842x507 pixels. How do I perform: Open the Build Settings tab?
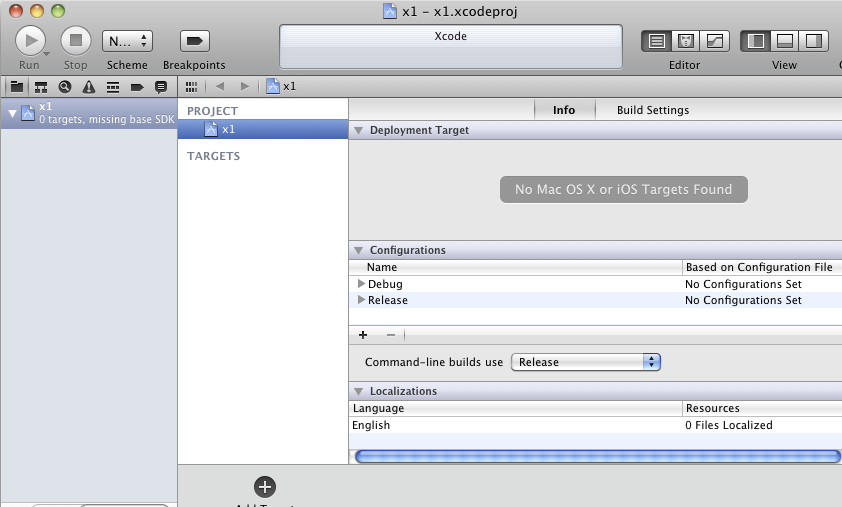[x=652, y=110]
